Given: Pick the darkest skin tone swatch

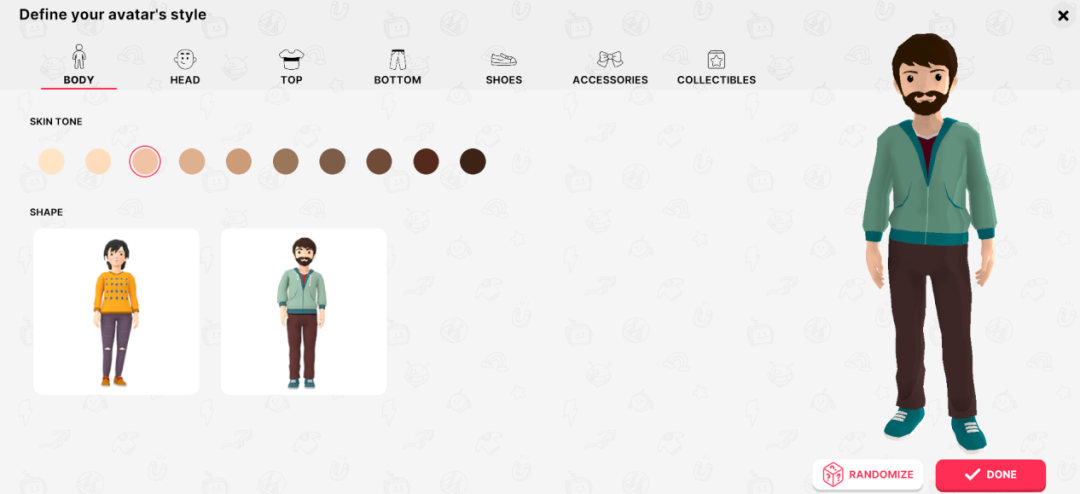Looking at the screenshot, I should (x=472, y=162).
